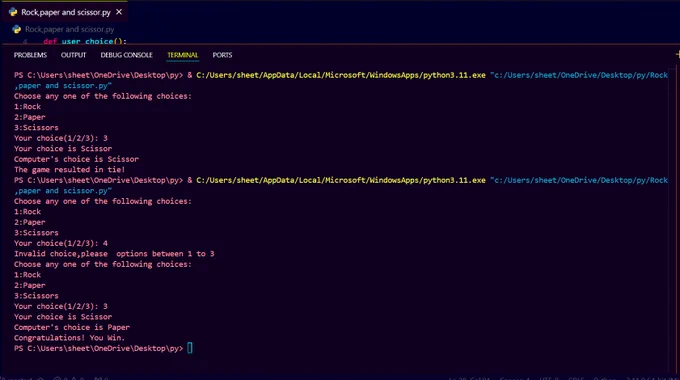Click terminal line 'Your choice(1/2/3): 4'
Screen dimensions: 680x380
pos(61,243)
